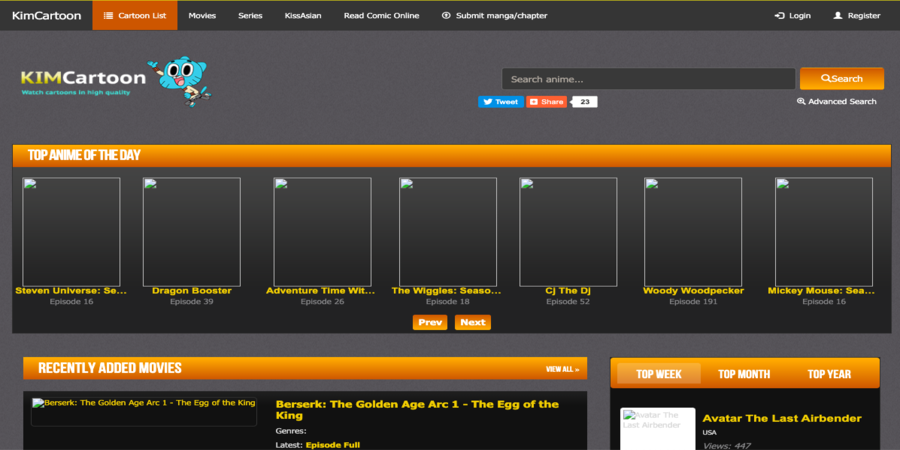
Task: Click the KimCartoon brand text in navbar
Action: coord(46,15)
